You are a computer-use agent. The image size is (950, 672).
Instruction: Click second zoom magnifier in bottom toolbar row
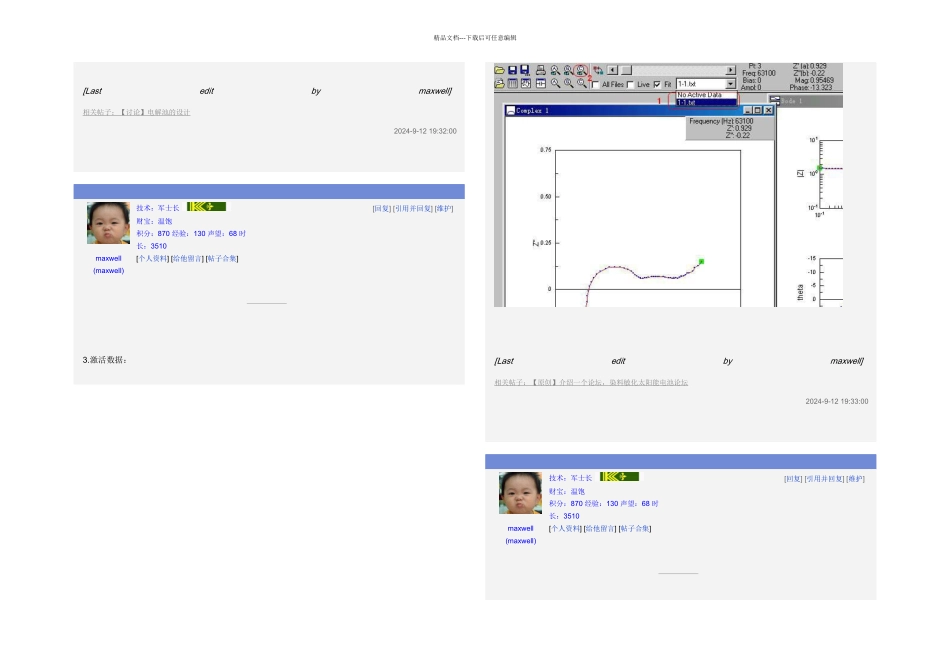pos(568,84)
